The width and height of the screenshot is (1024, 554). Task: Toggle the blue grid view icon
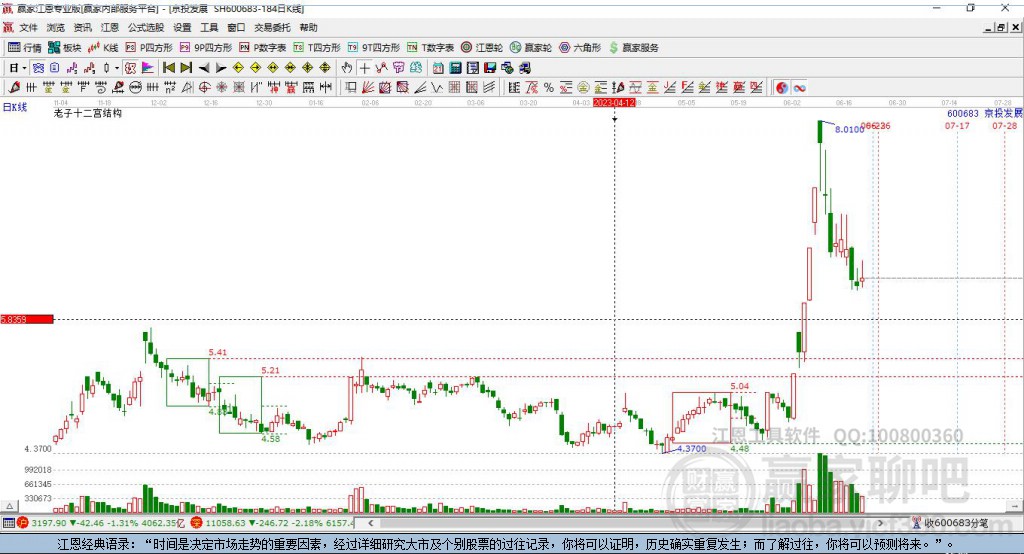(x=39, y=68)
